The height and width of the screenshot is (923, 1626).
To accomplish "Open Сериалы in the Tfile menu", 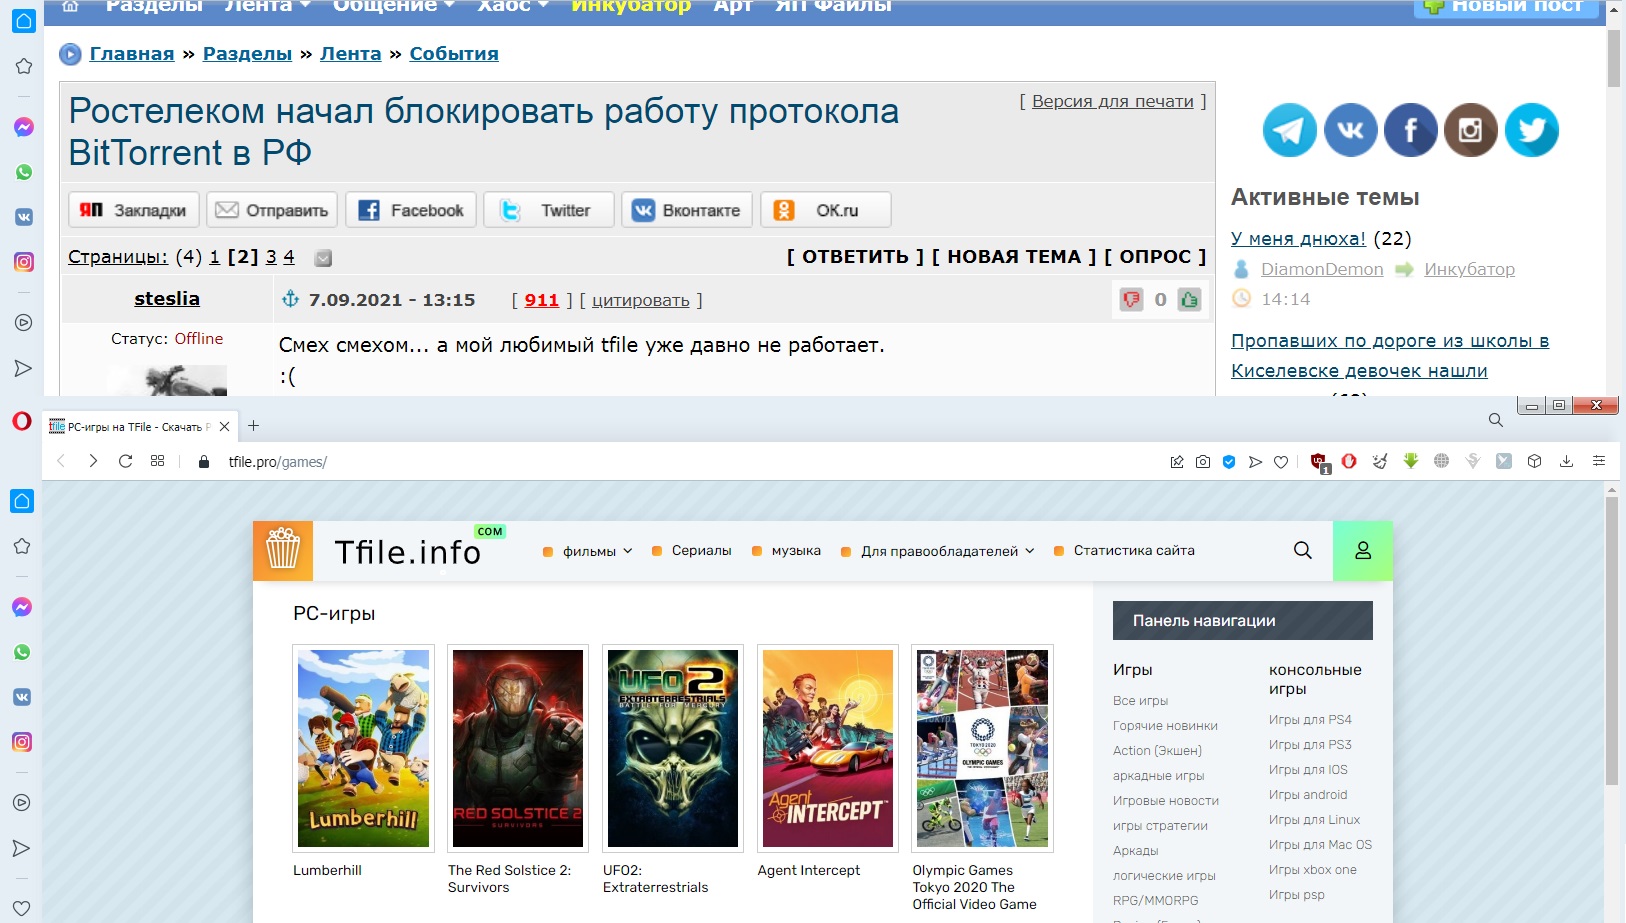I will [x=702, y=551].
